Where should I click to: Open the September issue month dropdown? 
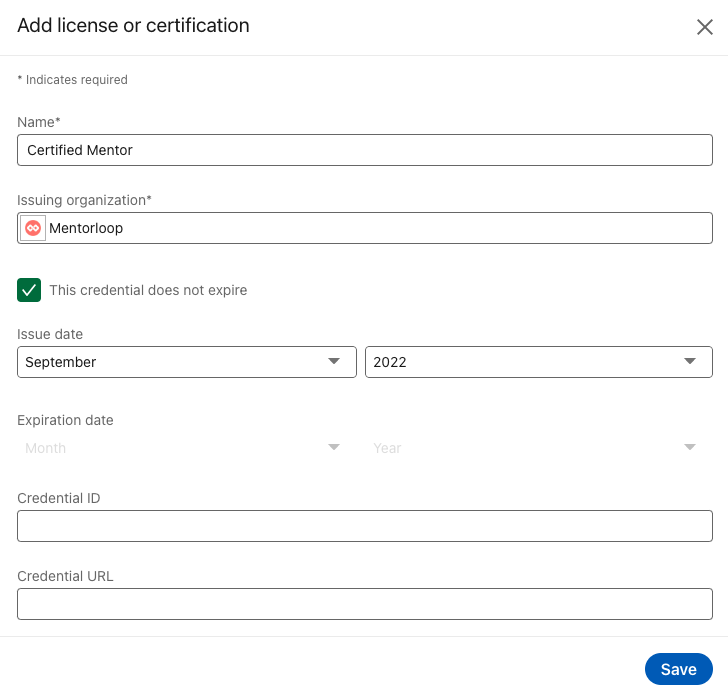[x=187, y=362]
